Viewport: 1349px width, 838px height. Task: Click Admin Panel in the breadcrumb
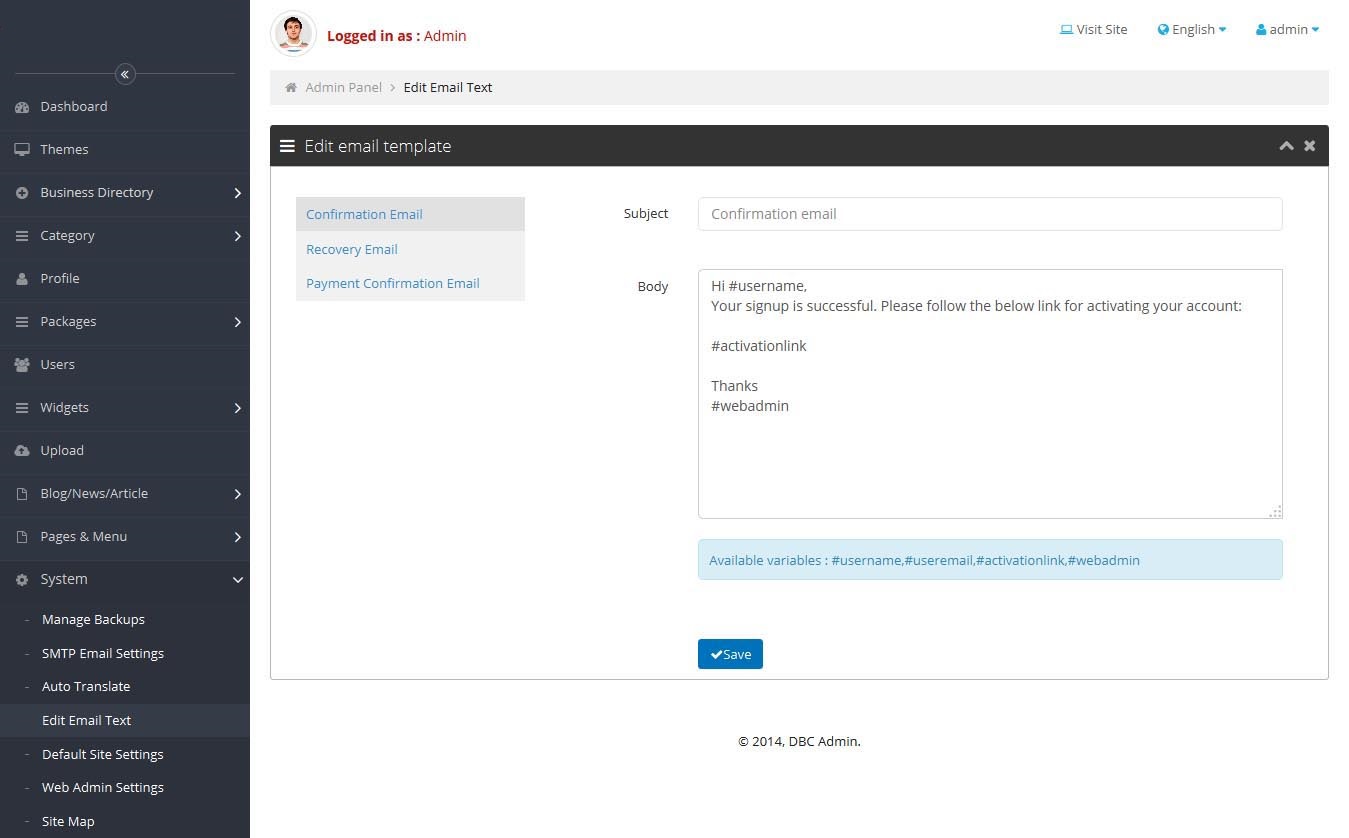(344, 88)
